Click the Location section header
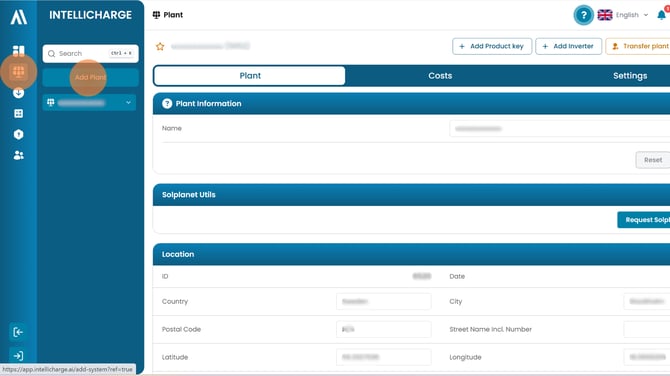The width and height of the screenshot is (670, 376). click(x=411, y=254)
